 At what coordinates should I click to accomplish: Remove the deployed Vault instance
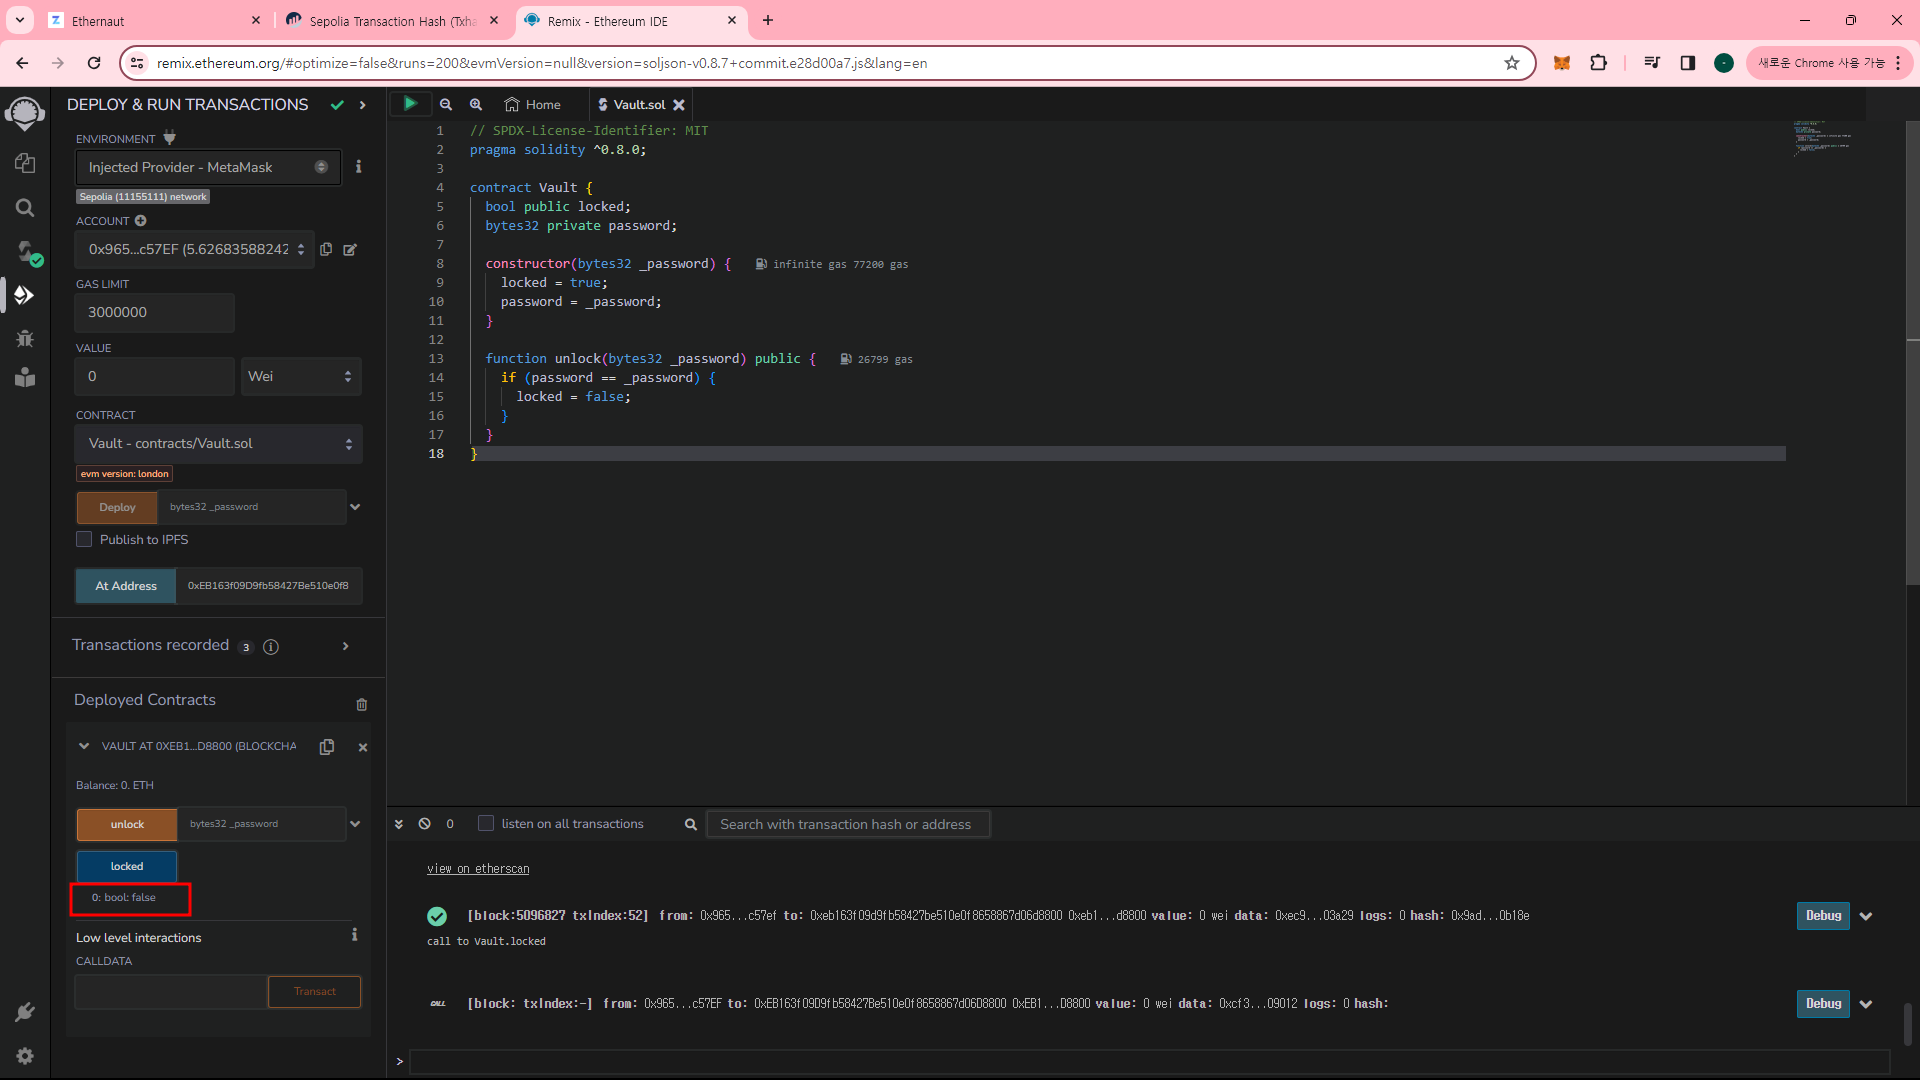[363, 747]
